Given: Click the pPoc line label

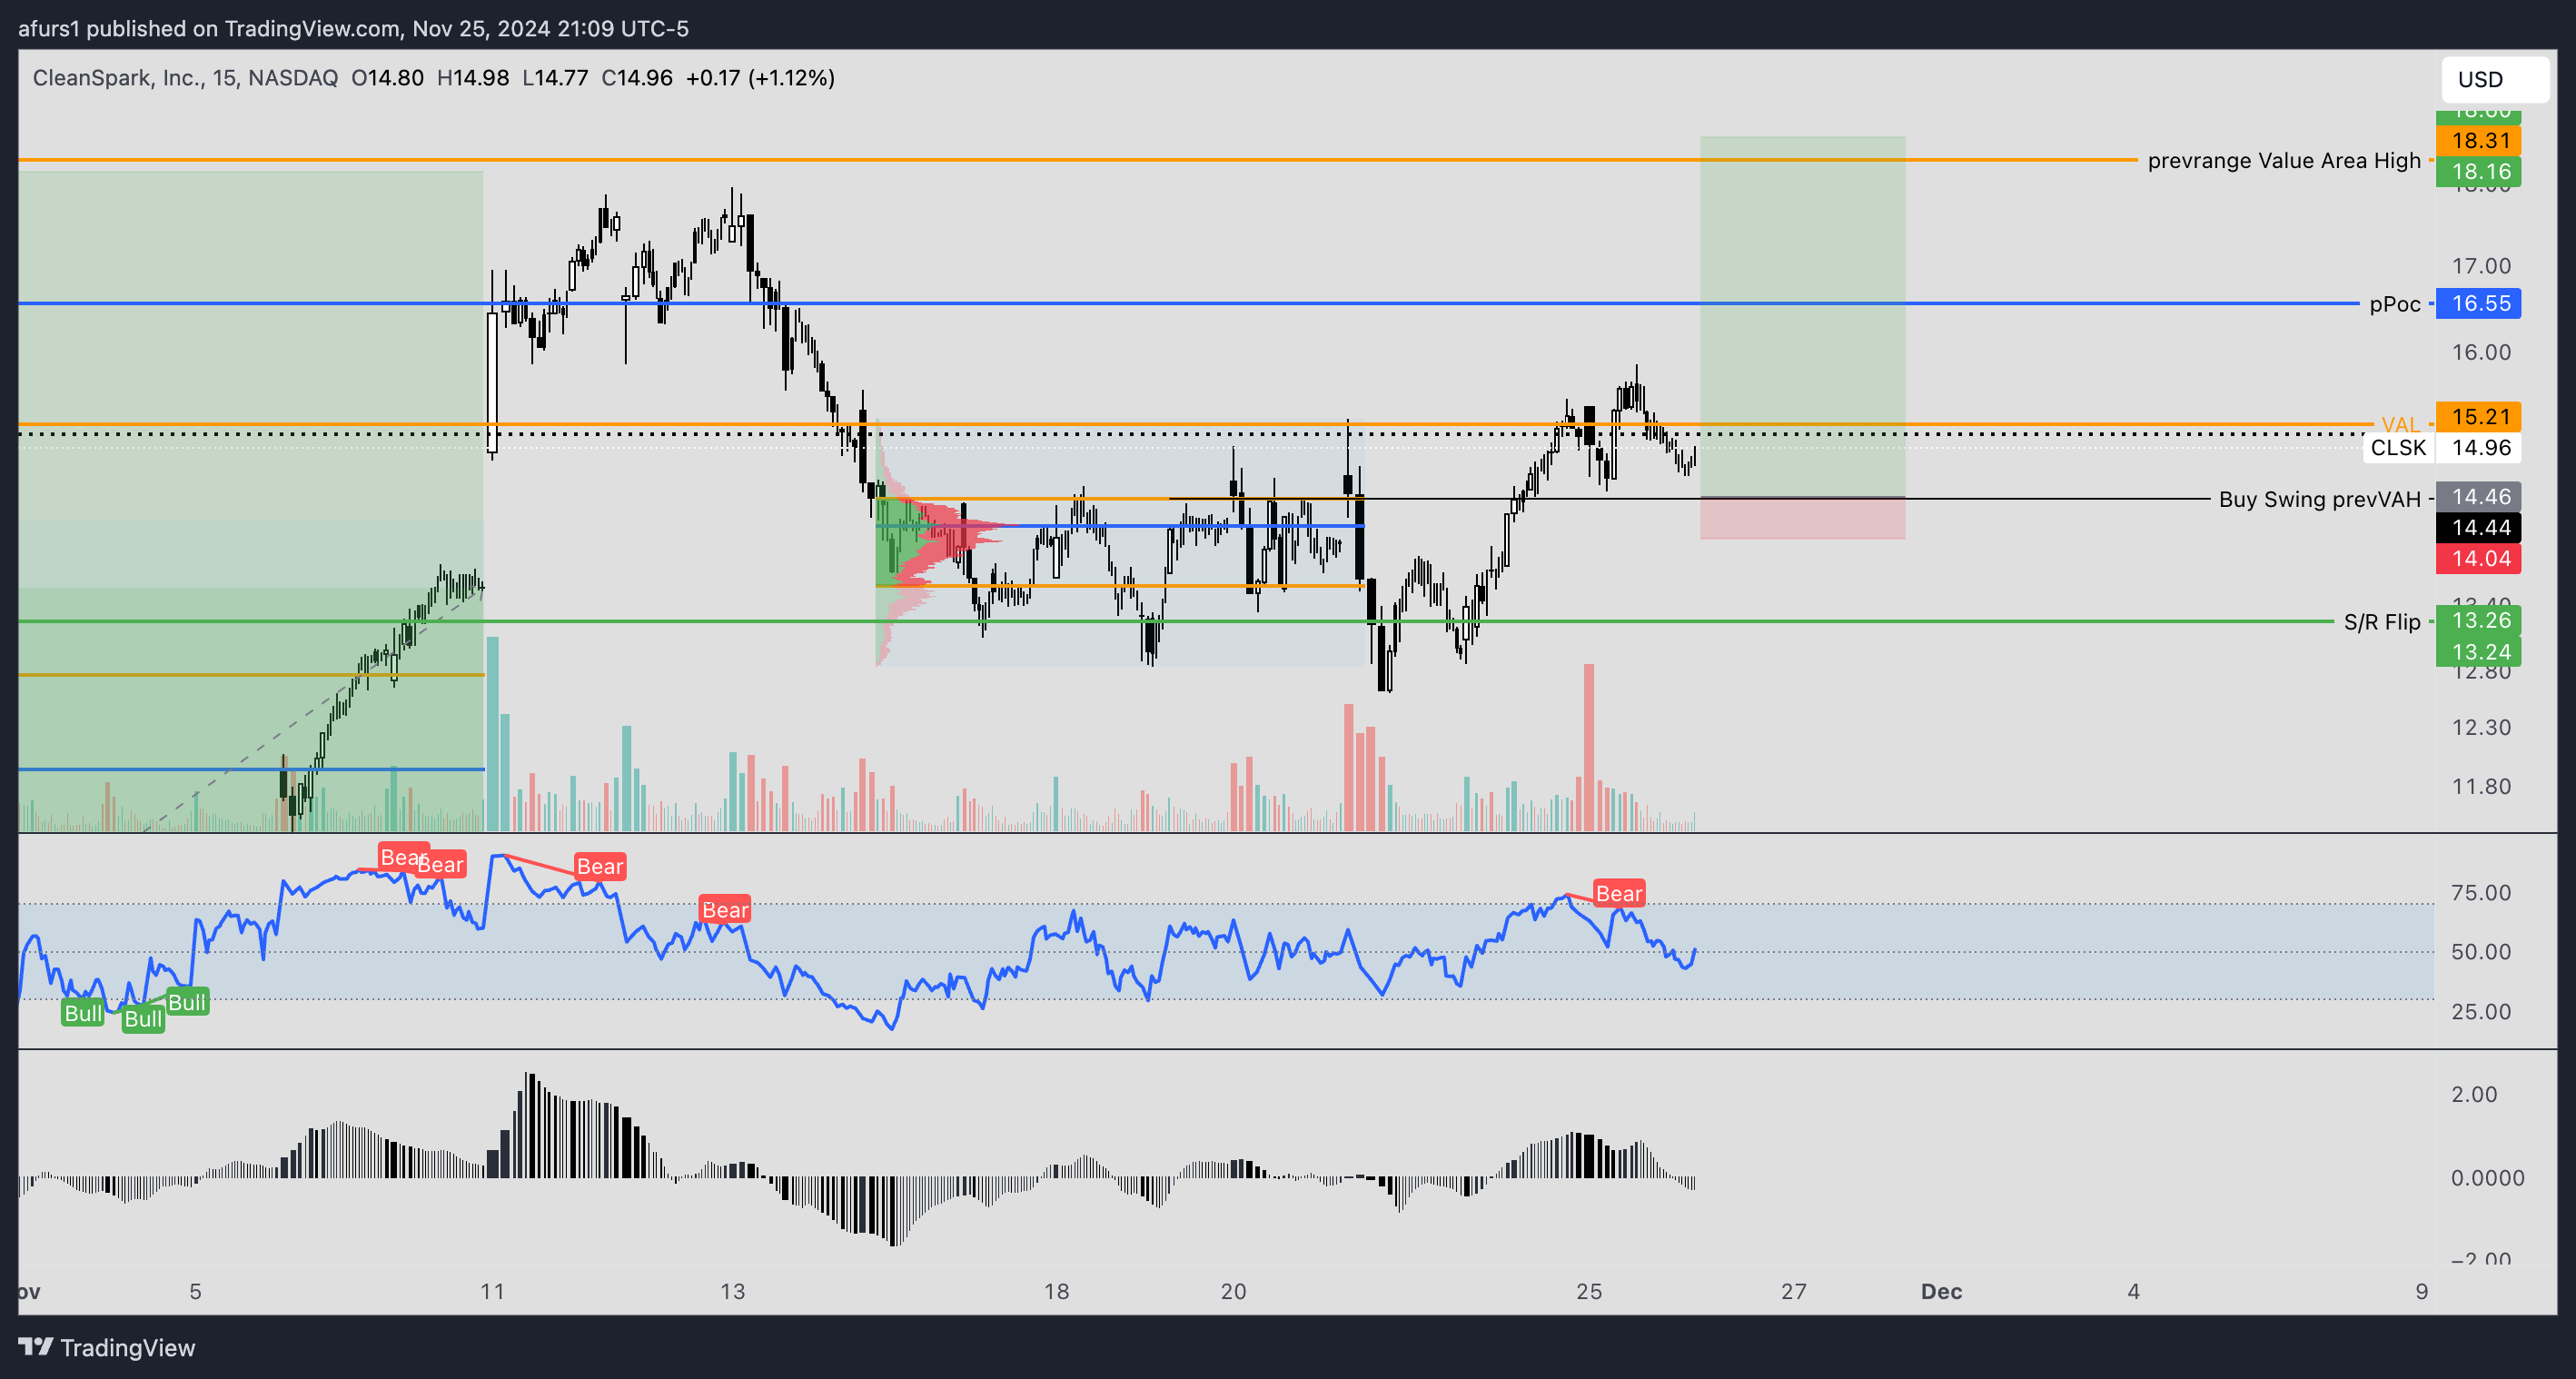Looking at the screenshot, I should click(2395, 303).
